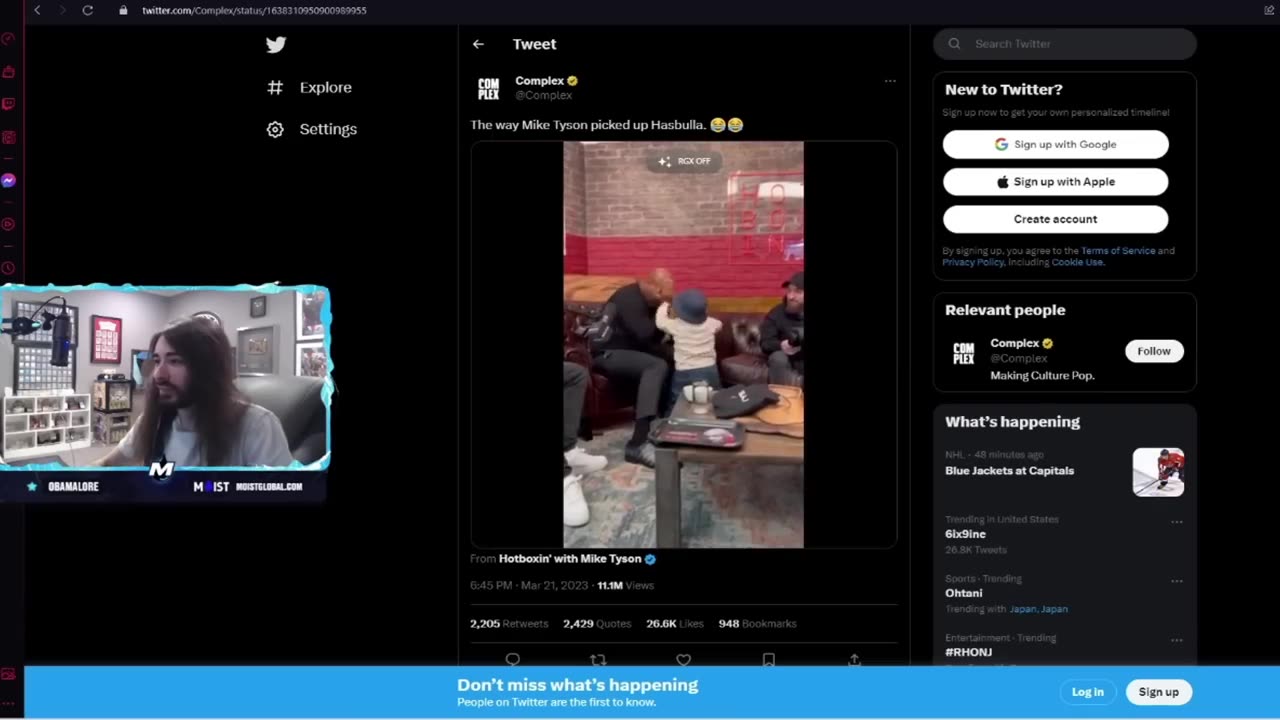Click the share icon under the tweet
Viewport: 1280px width, 720px height.
click(x=854, y=659)
